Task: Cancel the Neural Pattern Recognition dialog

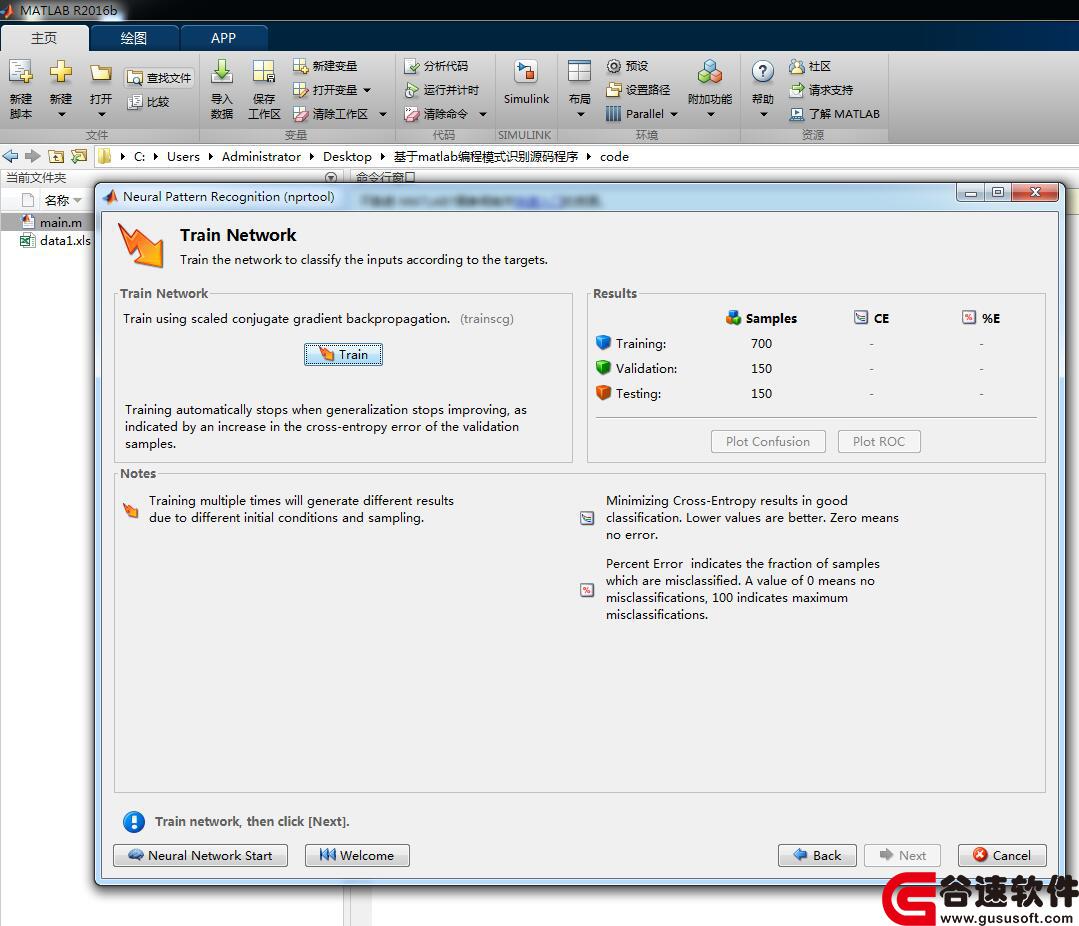Action: [x=1002, y=855]
